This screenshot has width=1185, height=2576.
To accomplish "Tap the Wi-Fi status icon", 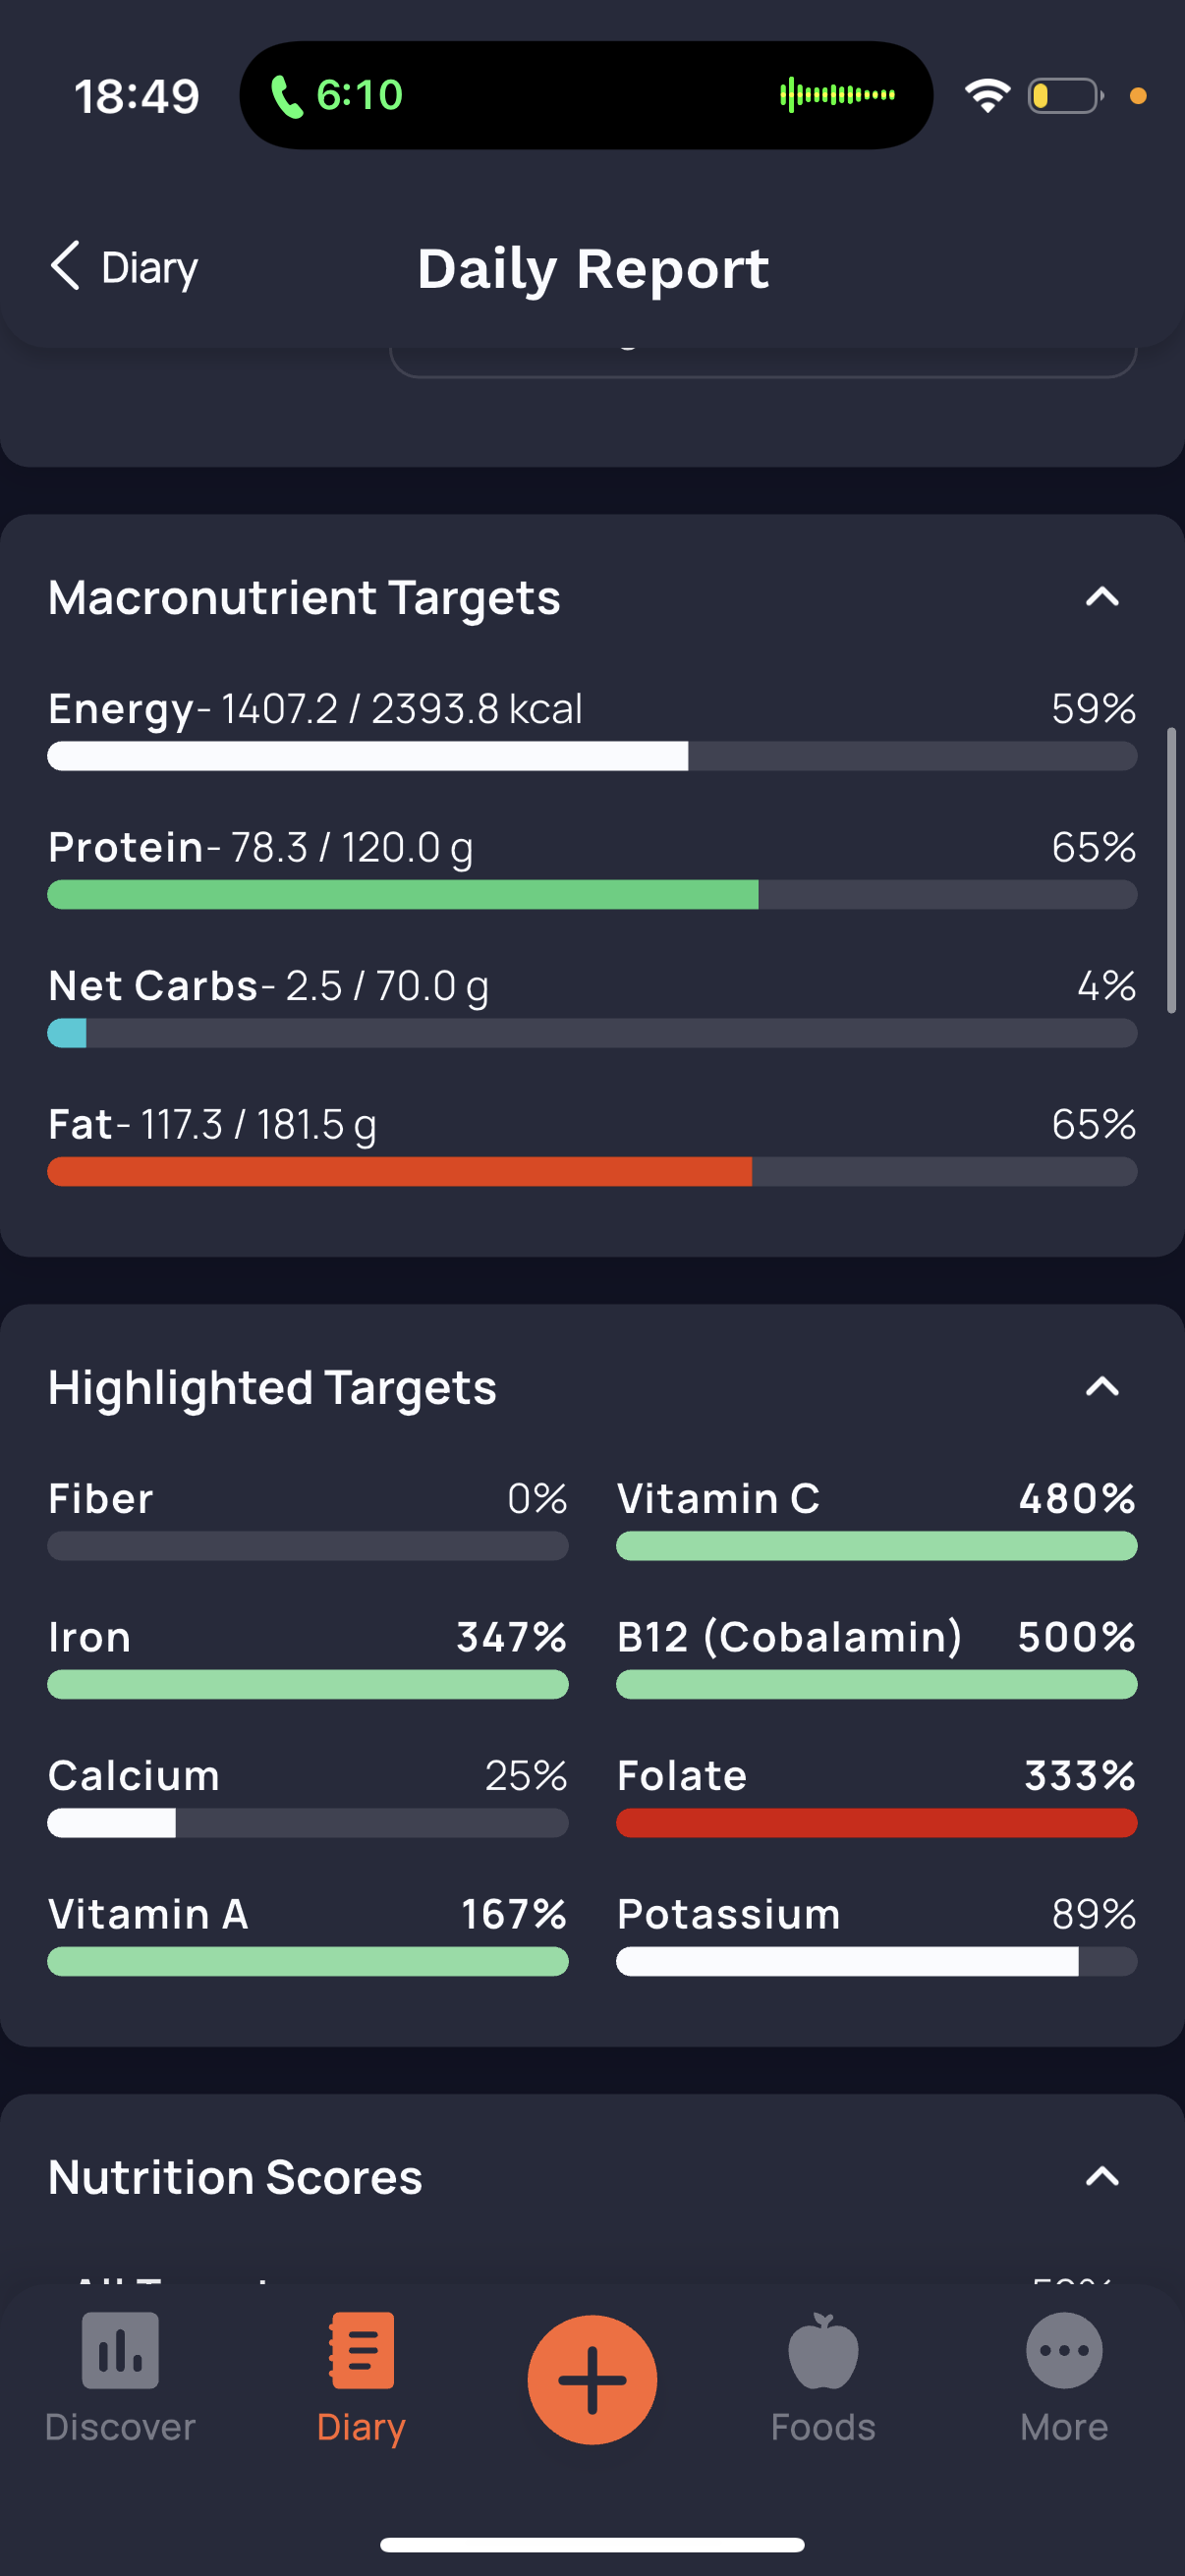I will (x=987, y=96).
